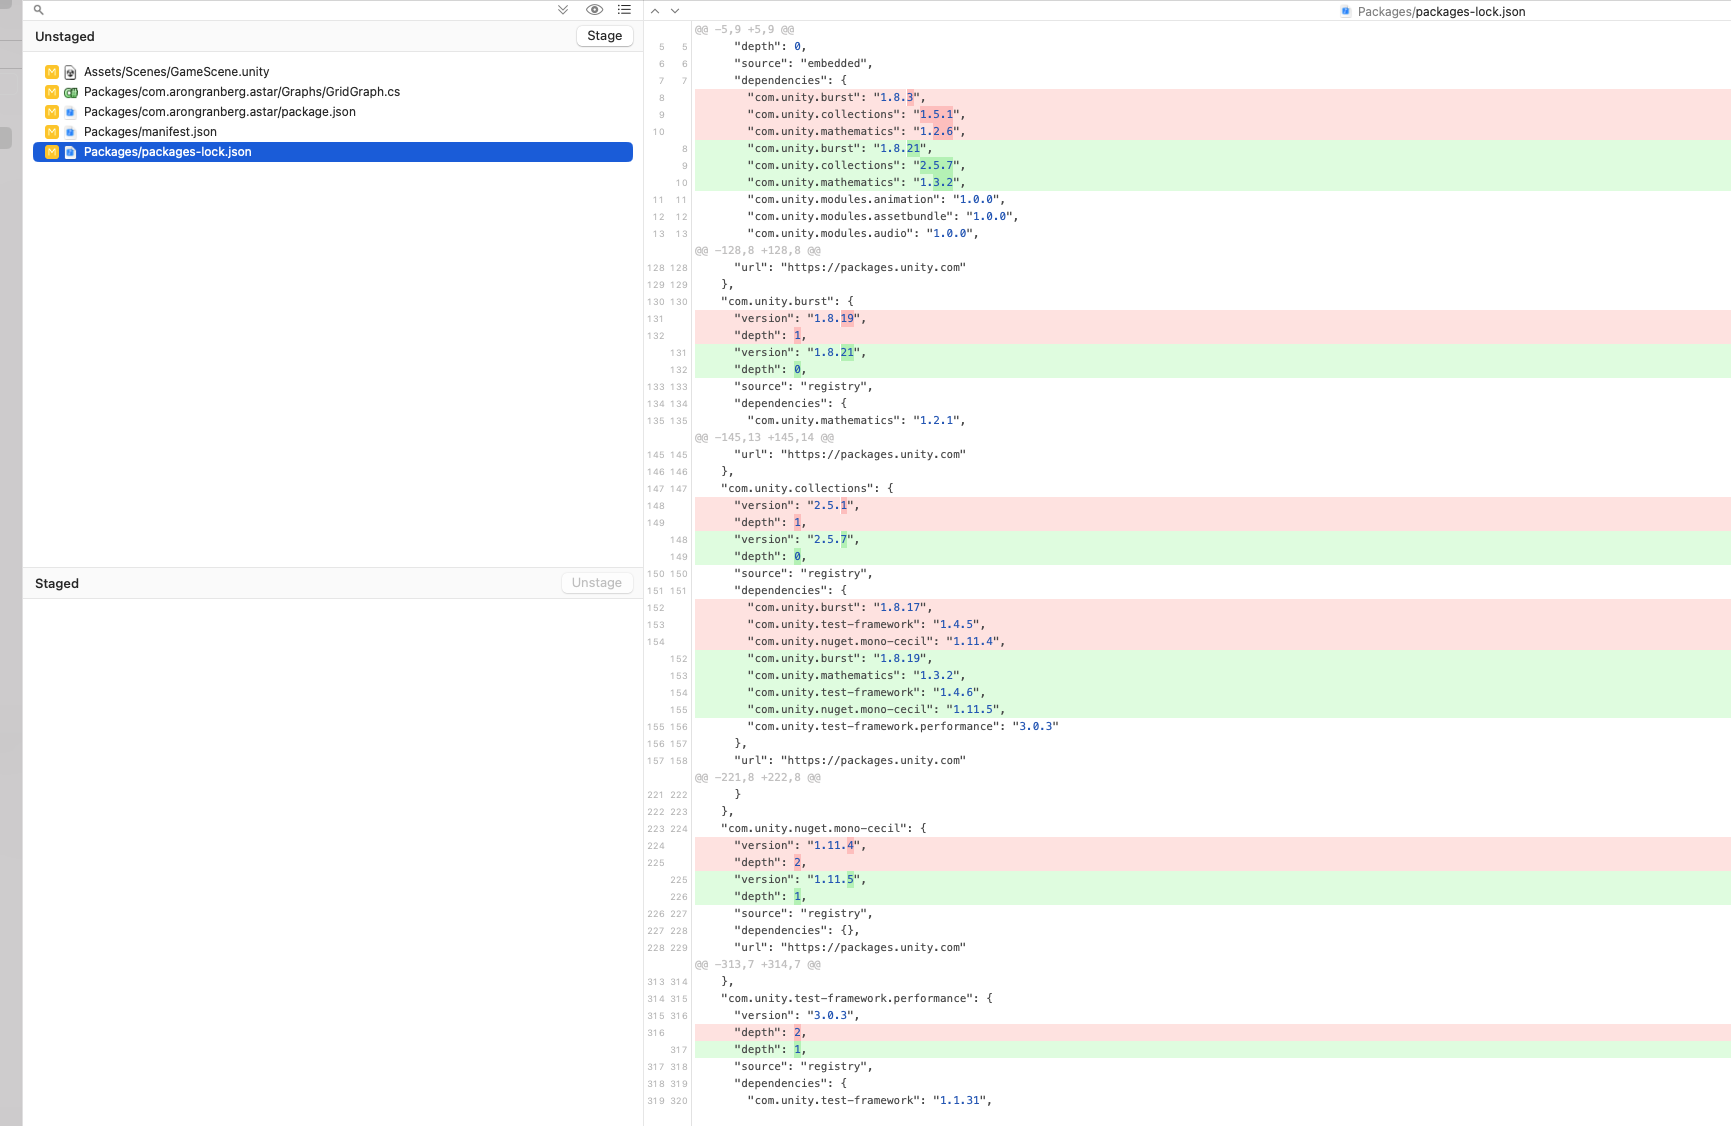Jump to next change with down arrow
The height and width of the screenshot is (1126, 1731).
click(x=675, y=11)
